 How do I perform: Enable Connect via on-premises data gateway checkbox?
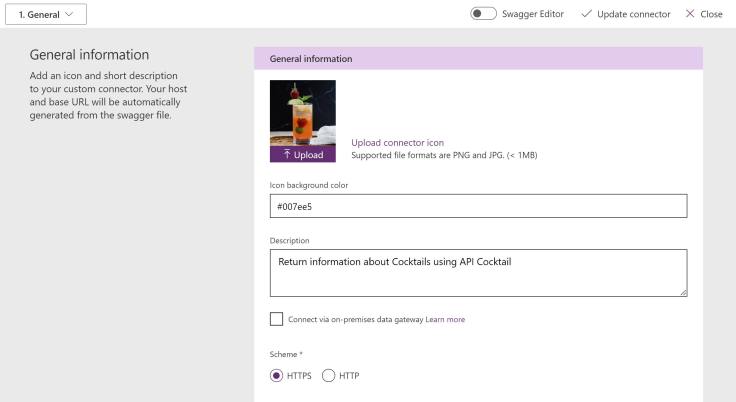coord(277,319)
